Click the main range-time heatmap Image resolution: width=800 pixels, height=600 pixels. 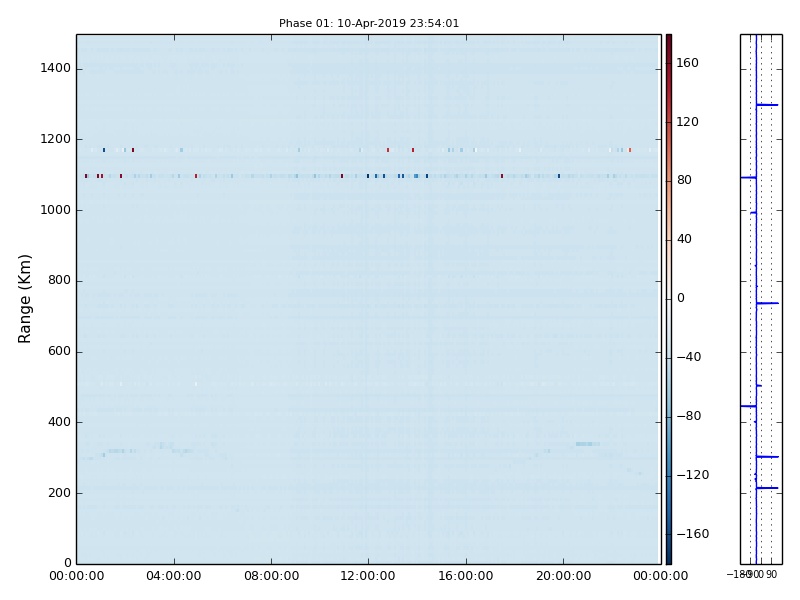pos(369,299)
